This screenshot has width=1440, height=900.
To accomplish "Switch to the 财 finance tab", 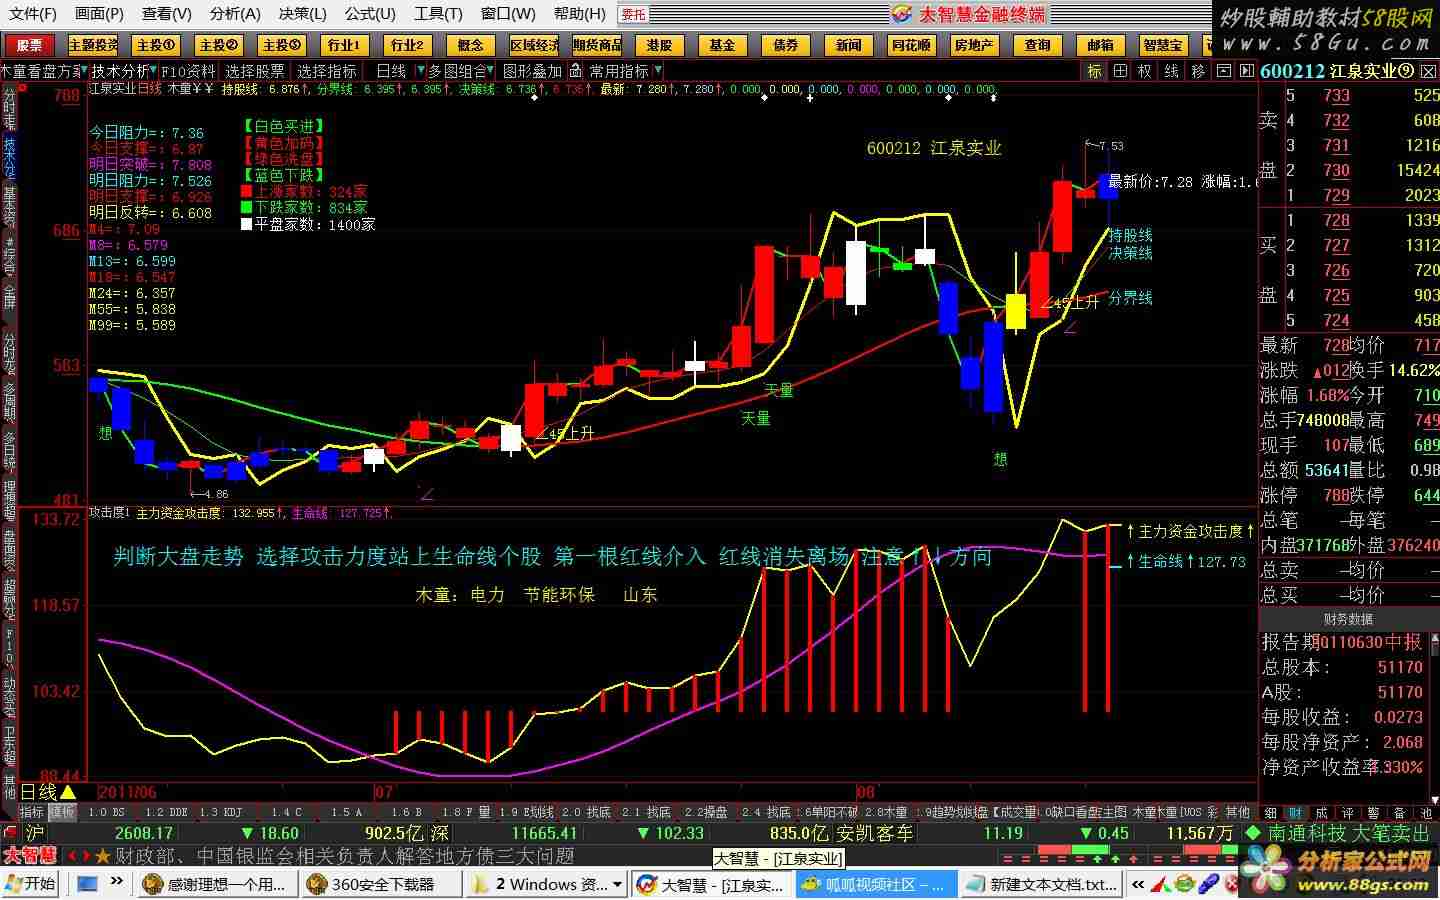I will (x=1296, y=813).
